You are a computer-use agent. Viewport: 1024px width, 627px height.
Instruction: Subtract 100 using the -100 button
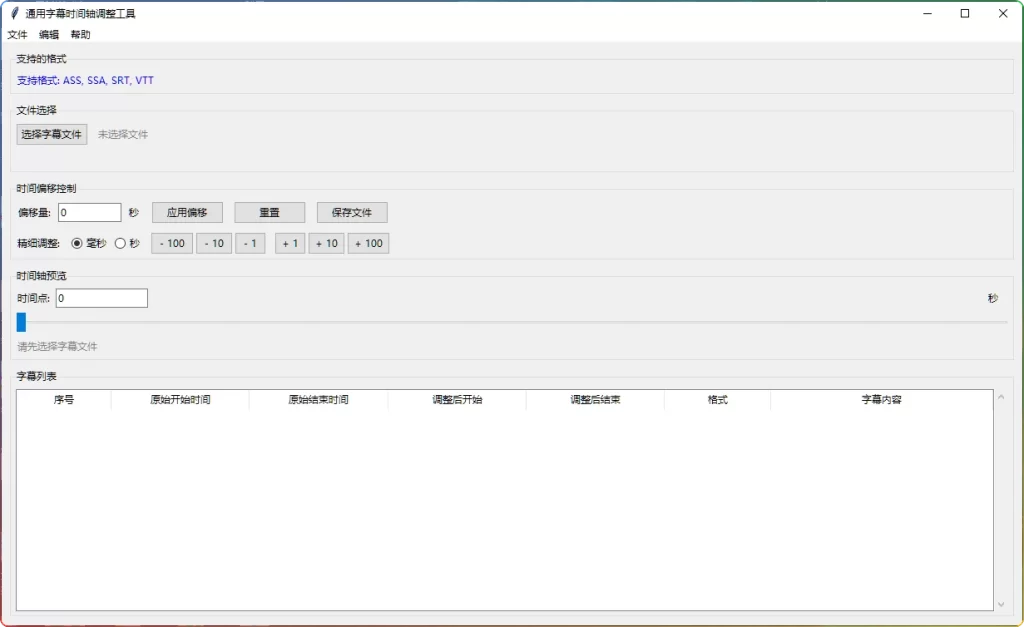tap(170, 243)
